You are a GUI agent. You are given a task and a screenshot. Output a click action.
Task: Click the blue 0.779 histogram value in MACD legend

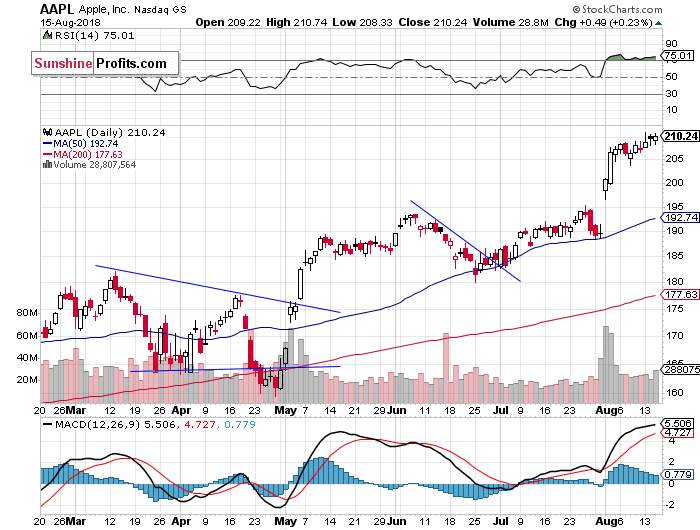point(240,424)
